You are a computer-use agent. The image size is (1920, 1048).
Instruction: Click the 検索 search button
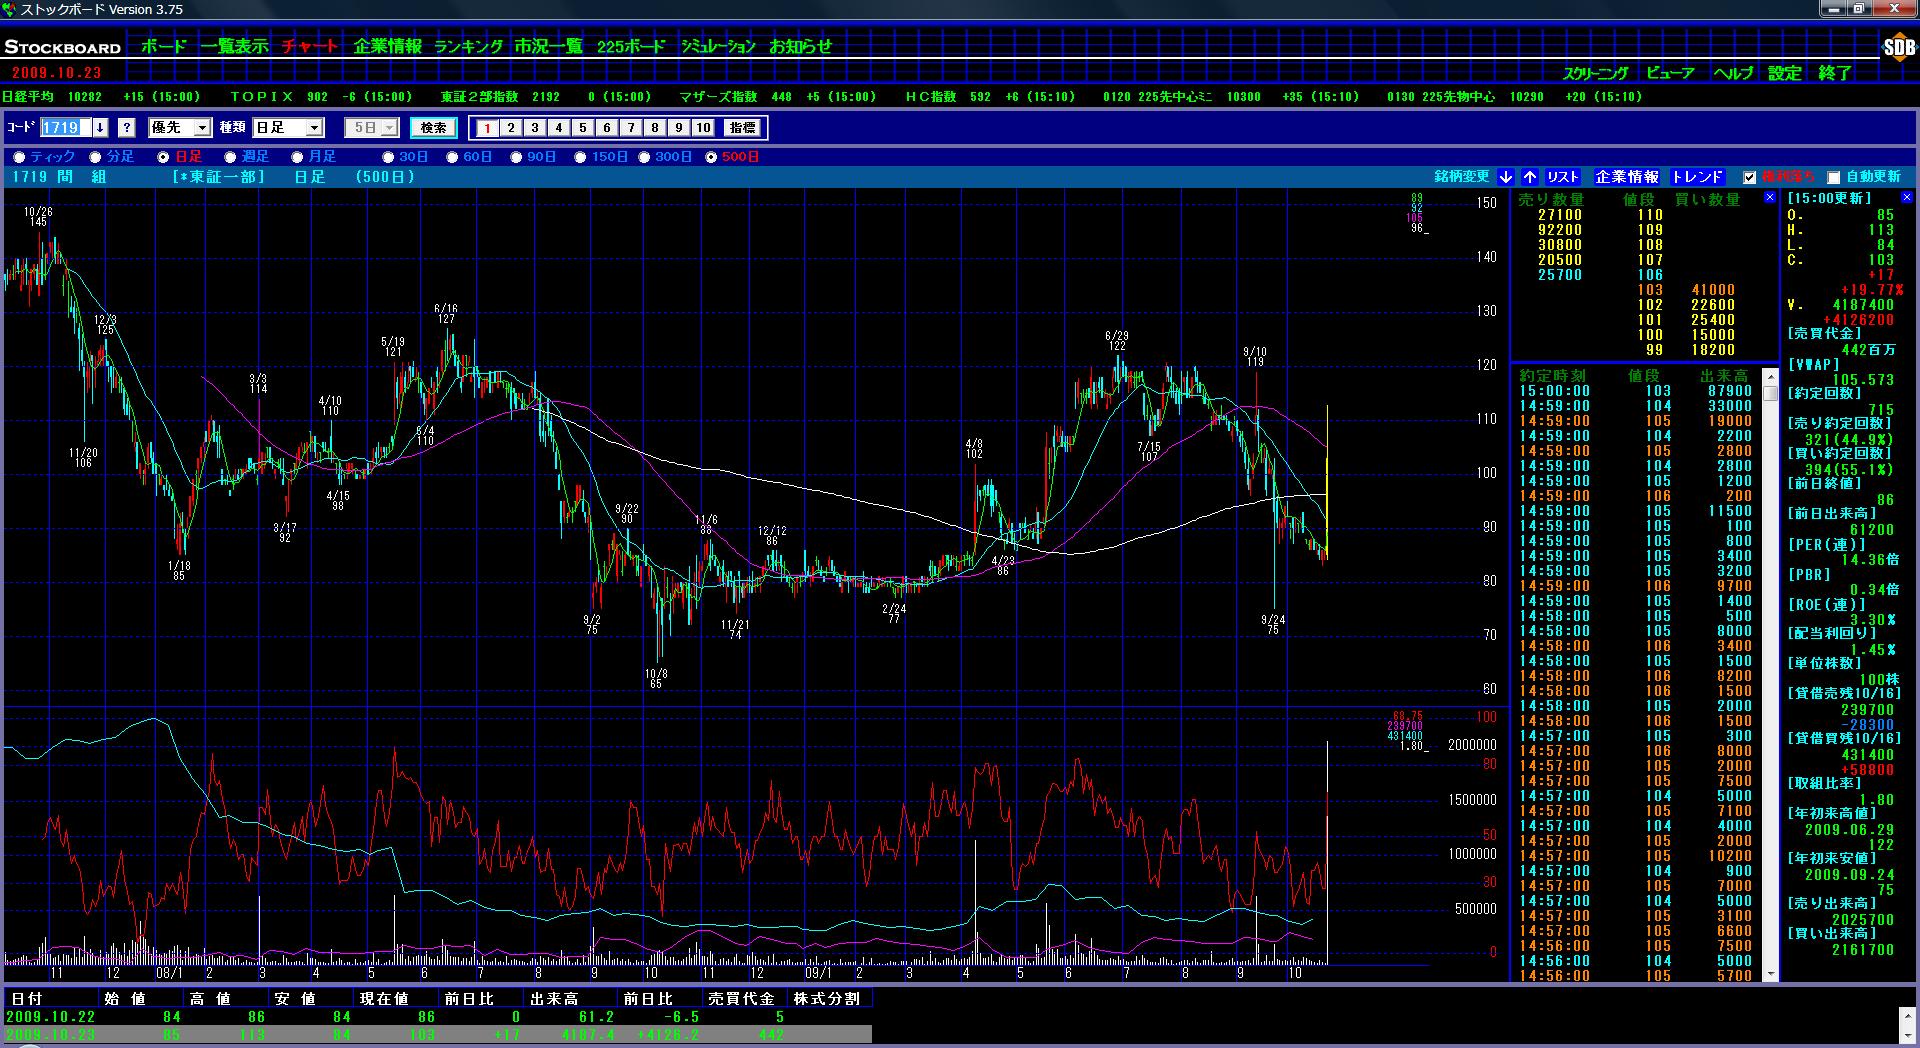[433, 128]
